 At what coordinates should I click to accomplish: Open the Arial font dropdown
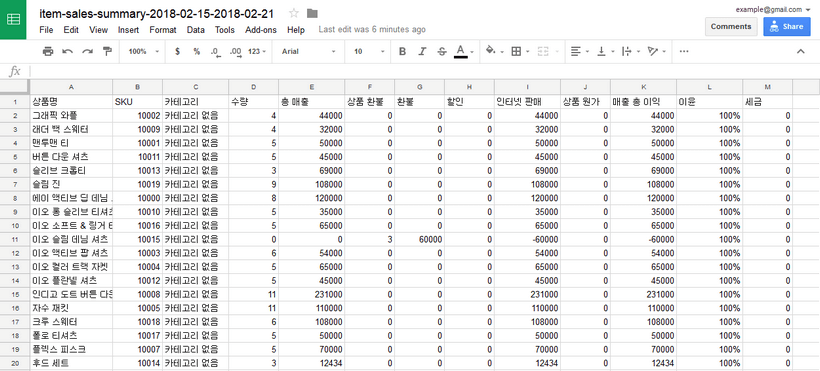309,51
